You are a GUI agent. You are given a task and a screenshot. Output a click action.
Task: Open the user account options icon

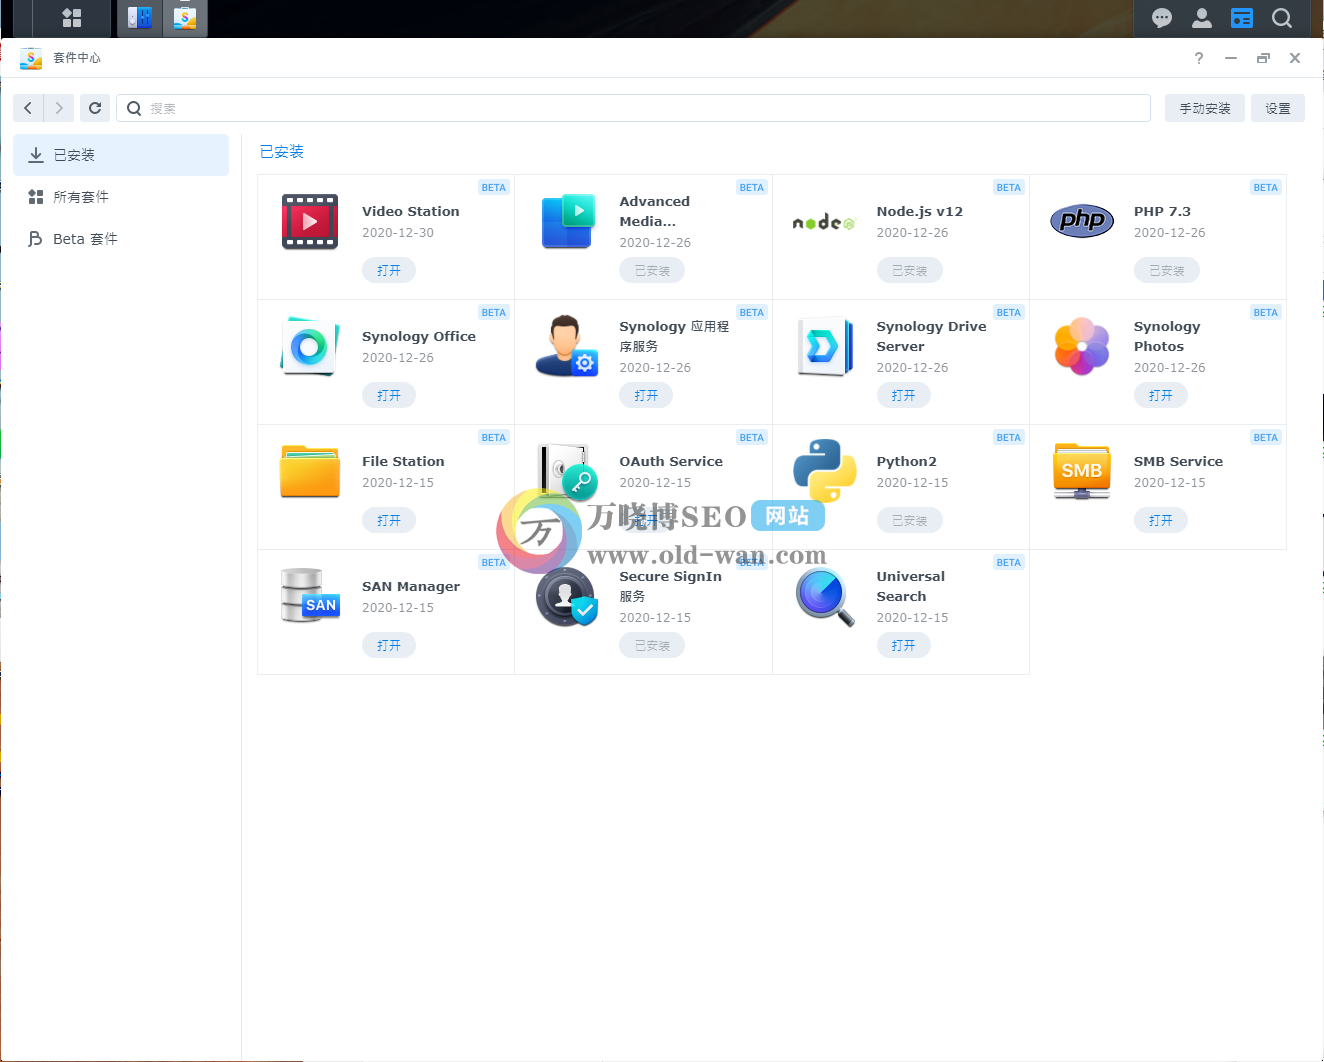click(1202, 18)
